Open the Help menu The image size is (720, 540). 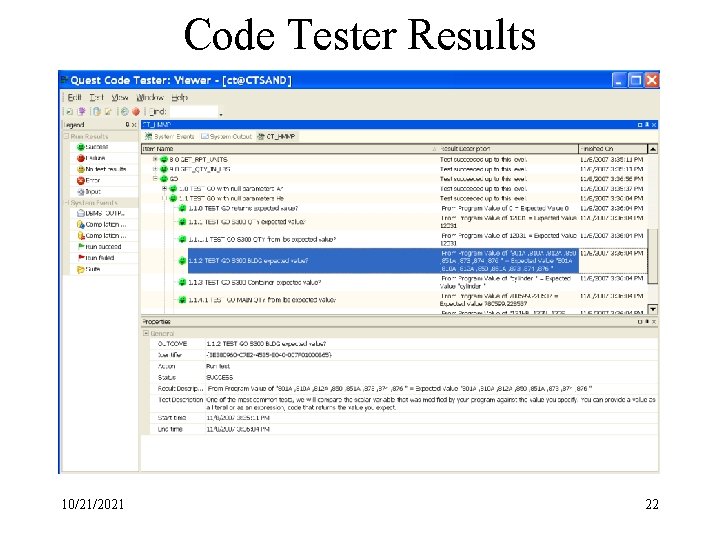coord(180,97)
